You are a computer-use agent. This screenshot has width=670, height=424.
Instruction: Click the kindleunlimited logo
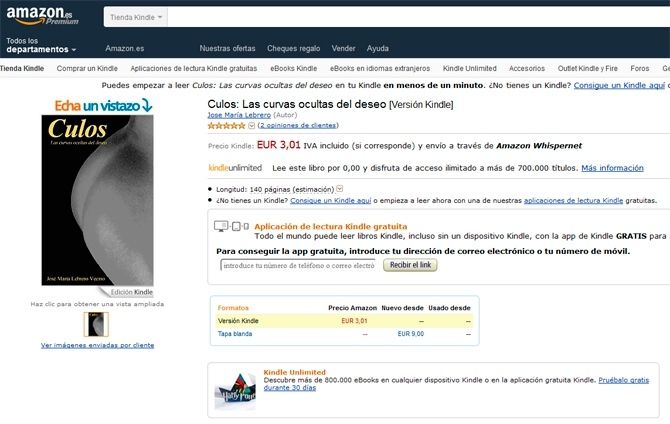point(235,168)
